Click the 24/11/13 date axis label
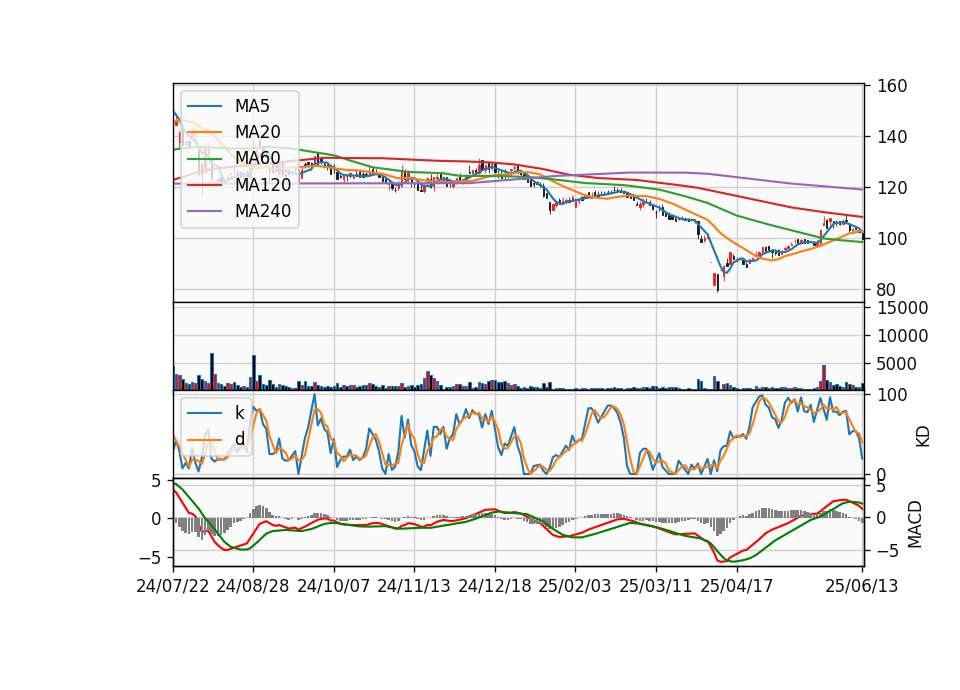 tap(414, 586)
